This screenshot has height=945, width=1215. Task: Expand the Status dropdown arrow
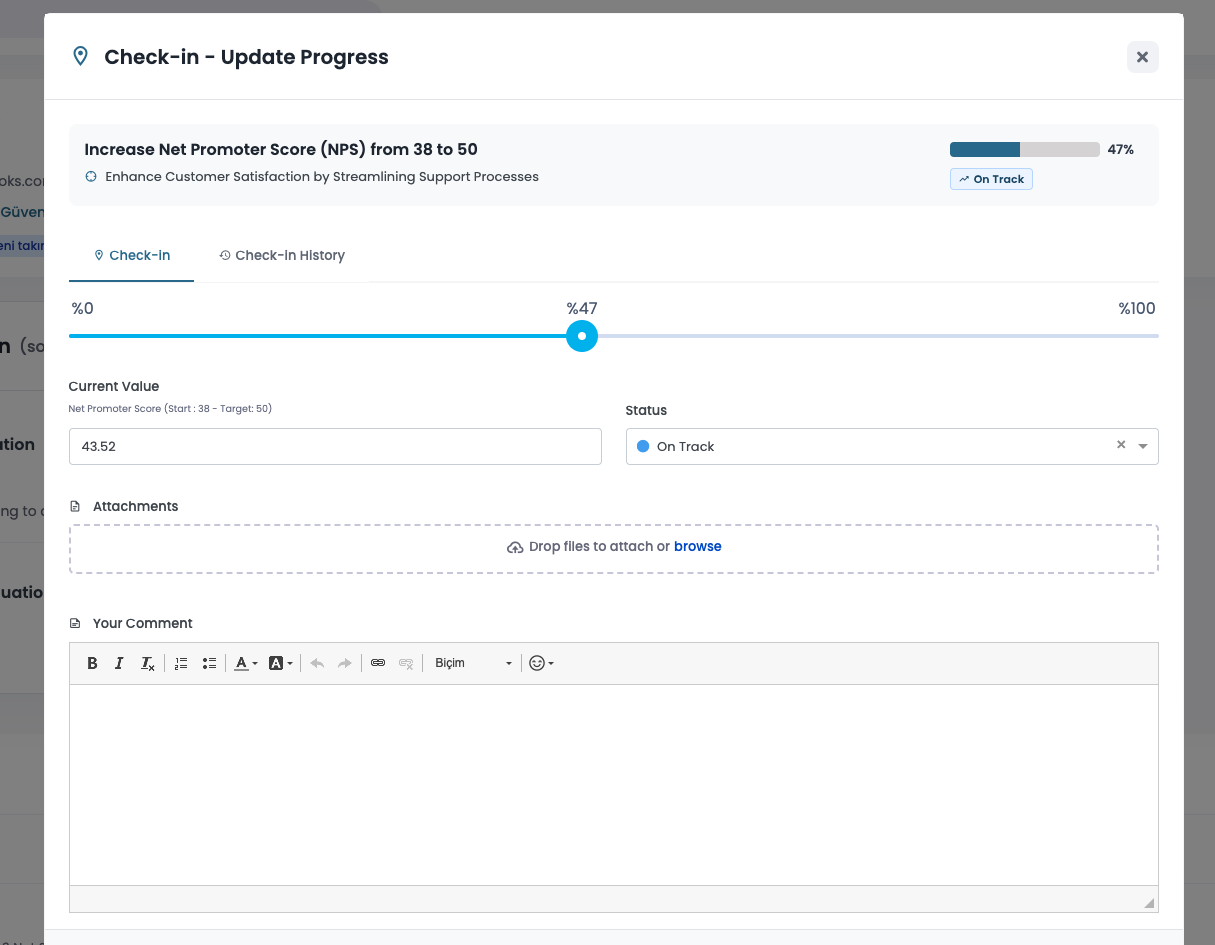tap(1143, 447)
